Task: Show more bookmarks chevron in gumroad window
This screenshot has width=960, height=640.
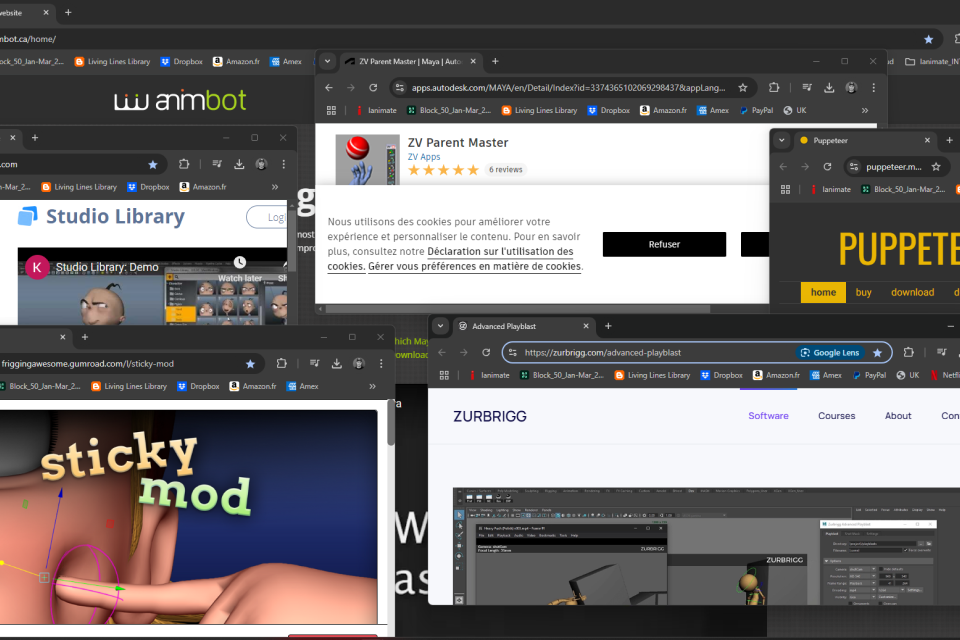Action: [372, 386]
